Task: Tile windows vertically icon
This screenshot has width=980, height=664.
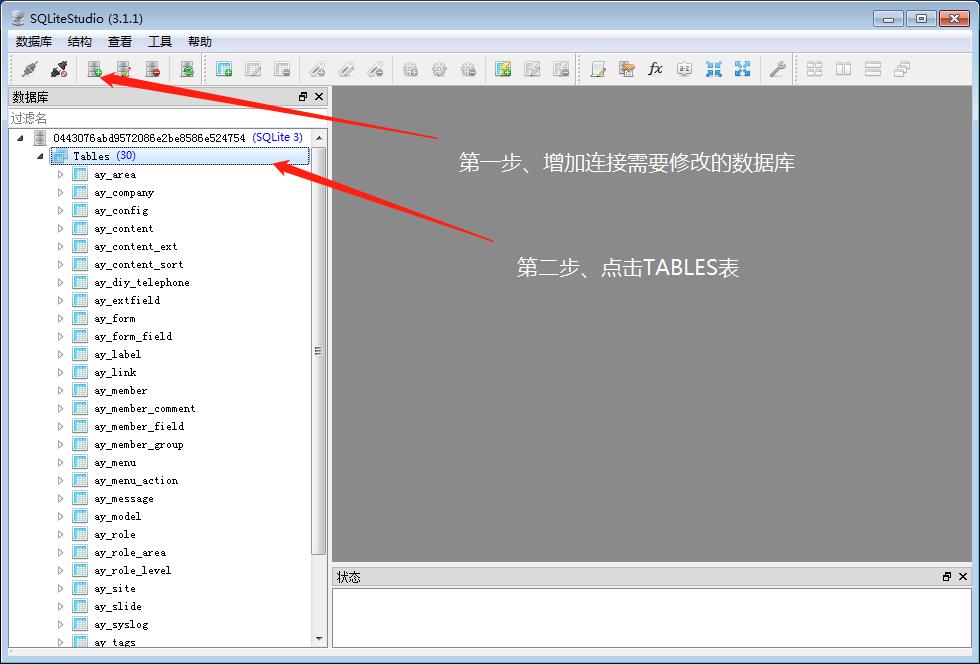Action: [873, 69]
